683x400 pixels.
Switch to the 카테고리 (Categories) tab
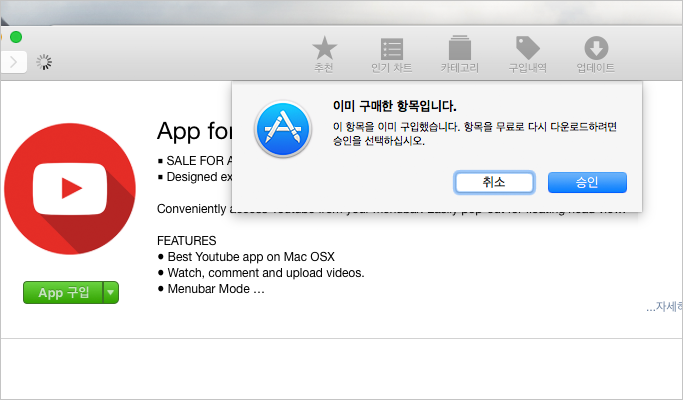(x=460, y=54)
